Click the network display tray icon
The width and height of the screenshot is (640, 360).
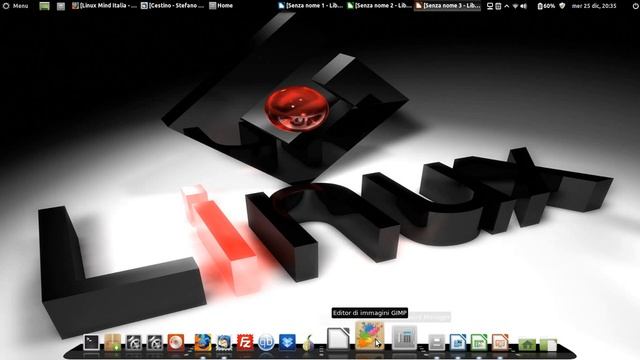point(490,6)
